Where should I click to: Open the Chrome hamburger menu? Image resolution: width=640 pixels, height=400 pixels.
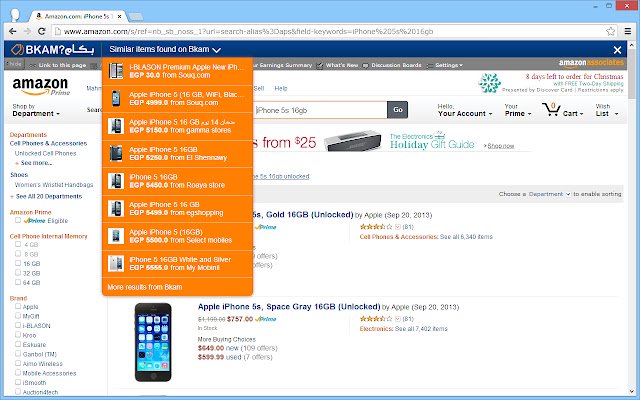click(x=628, y=31)
